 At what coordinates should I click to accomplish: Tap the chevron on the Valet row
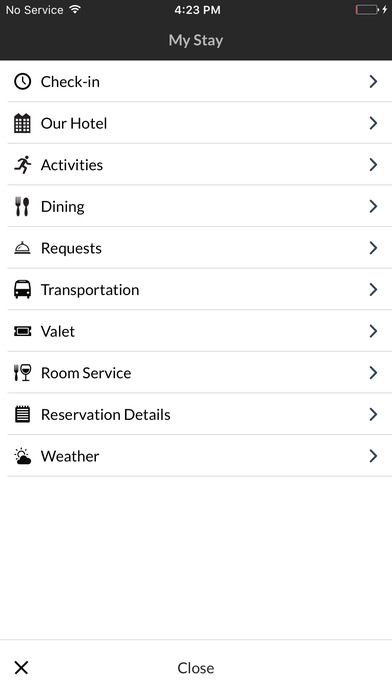tap(373, 331)
